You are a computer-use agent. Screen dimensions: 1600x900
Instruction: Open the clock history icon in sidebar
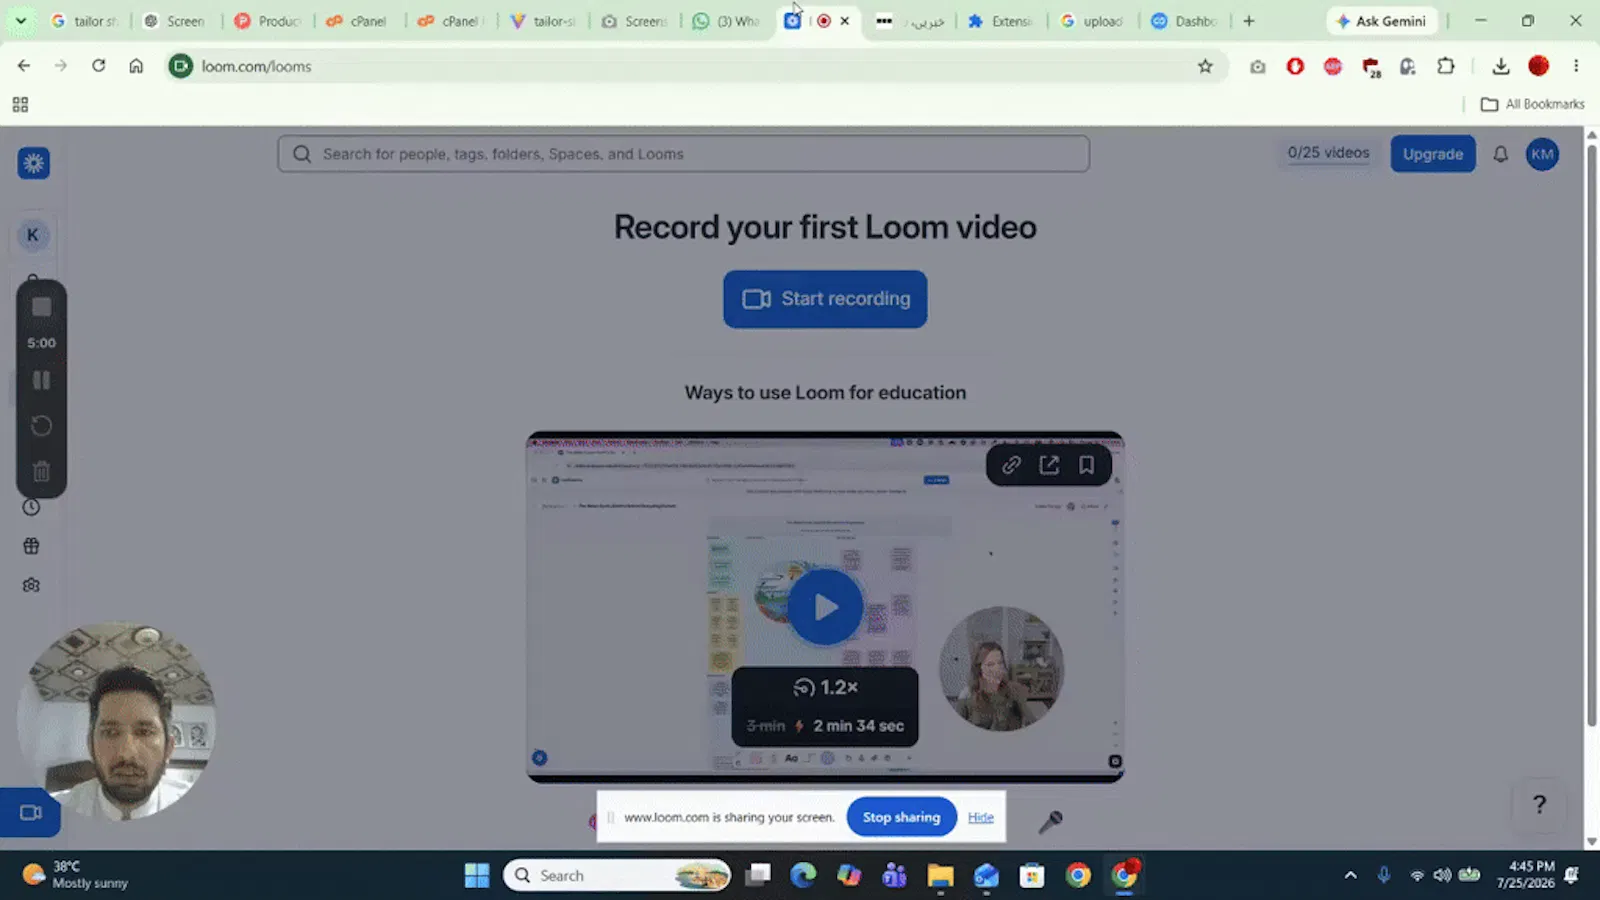tap(31, 508)
